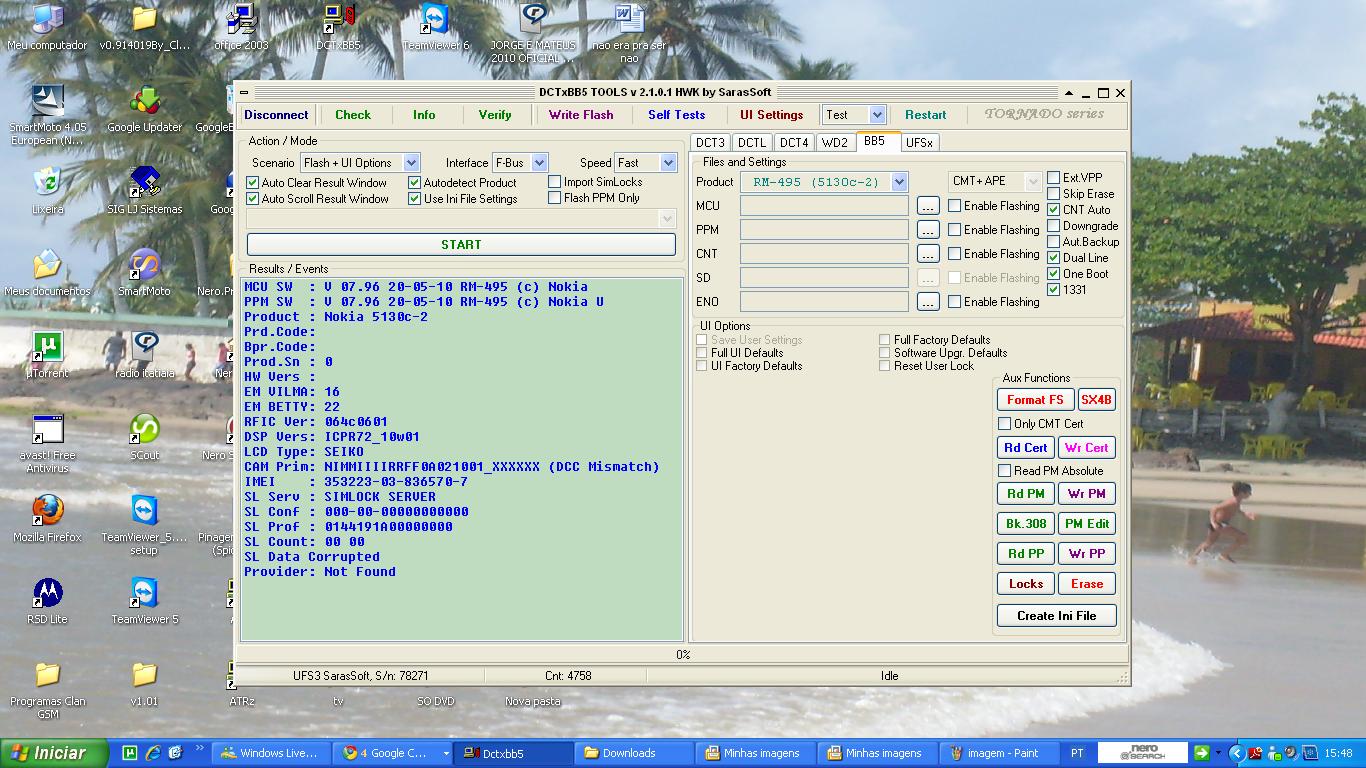Switch to the WD2 tab
This screenshot has width=1366, height=768.
click(x=834, y=143)
